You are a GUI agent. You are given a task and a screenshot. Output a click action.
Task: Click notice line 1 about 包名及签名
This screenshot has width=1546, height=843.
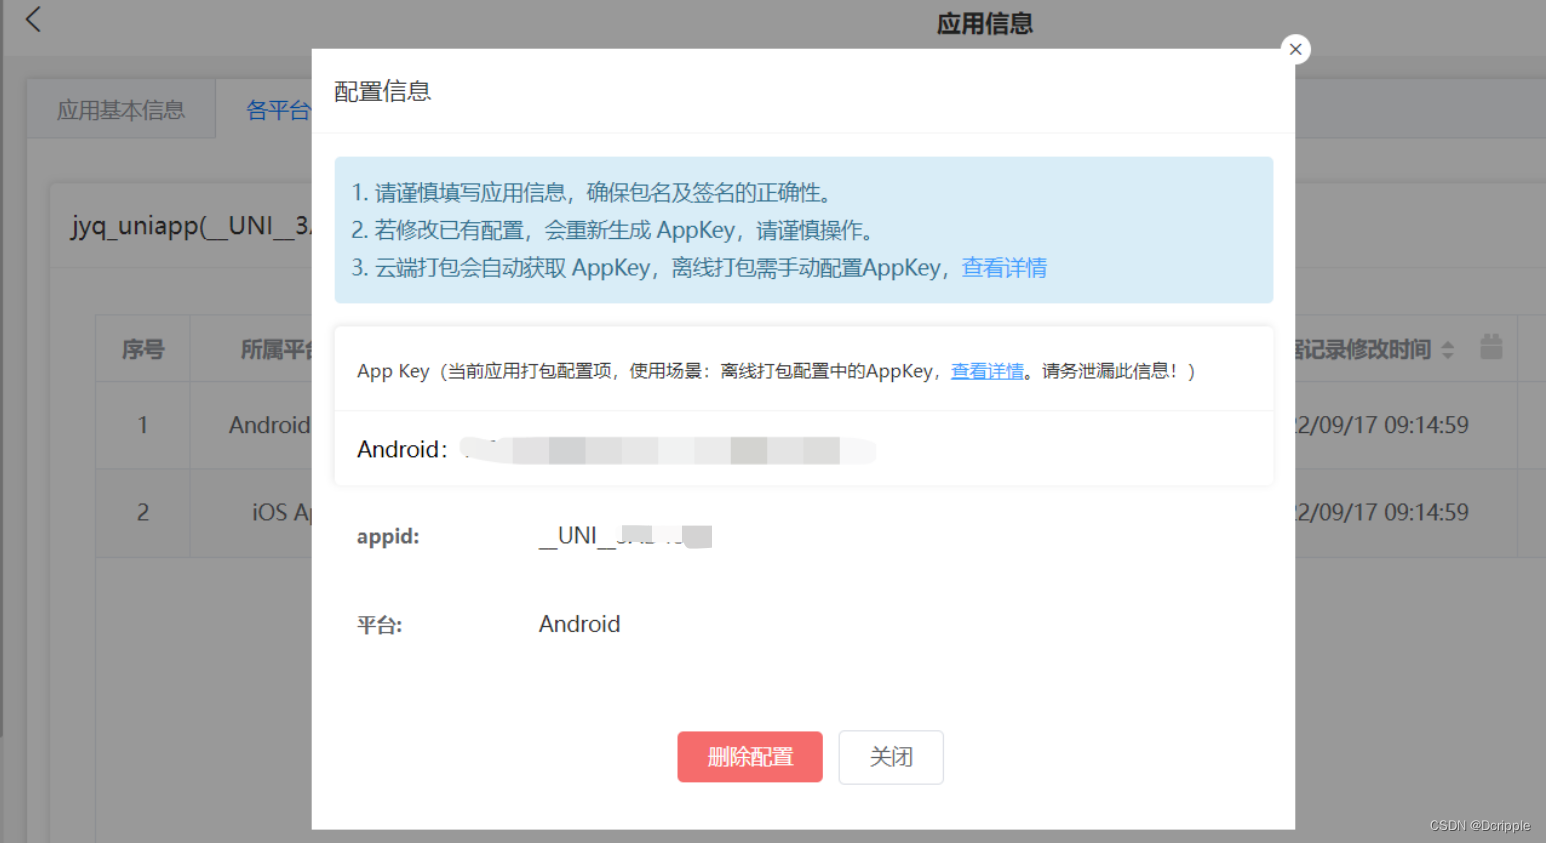(592, 192)
